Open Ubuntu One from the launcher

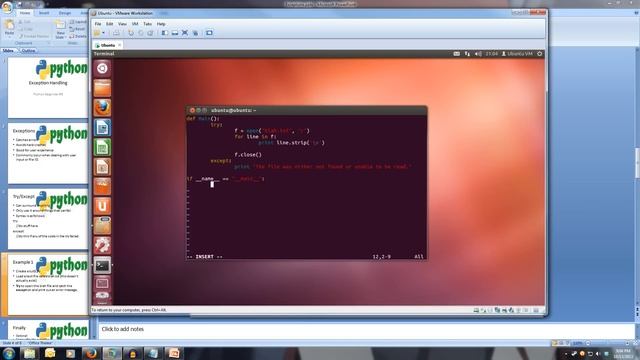tap(102, 206)
